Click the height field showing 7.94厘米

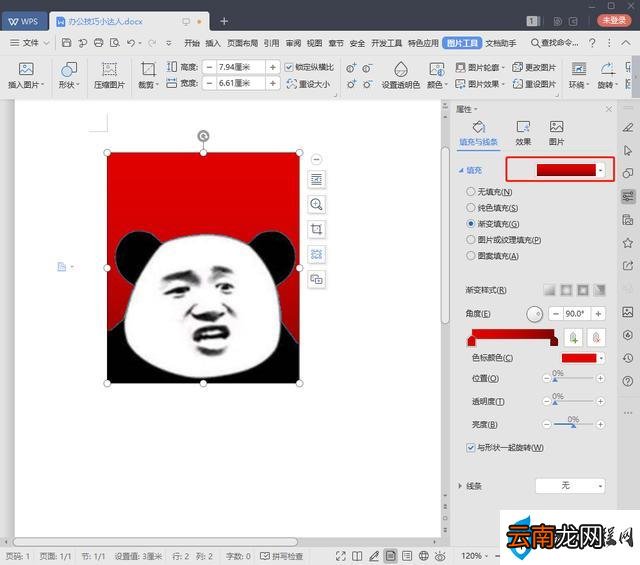240,67
